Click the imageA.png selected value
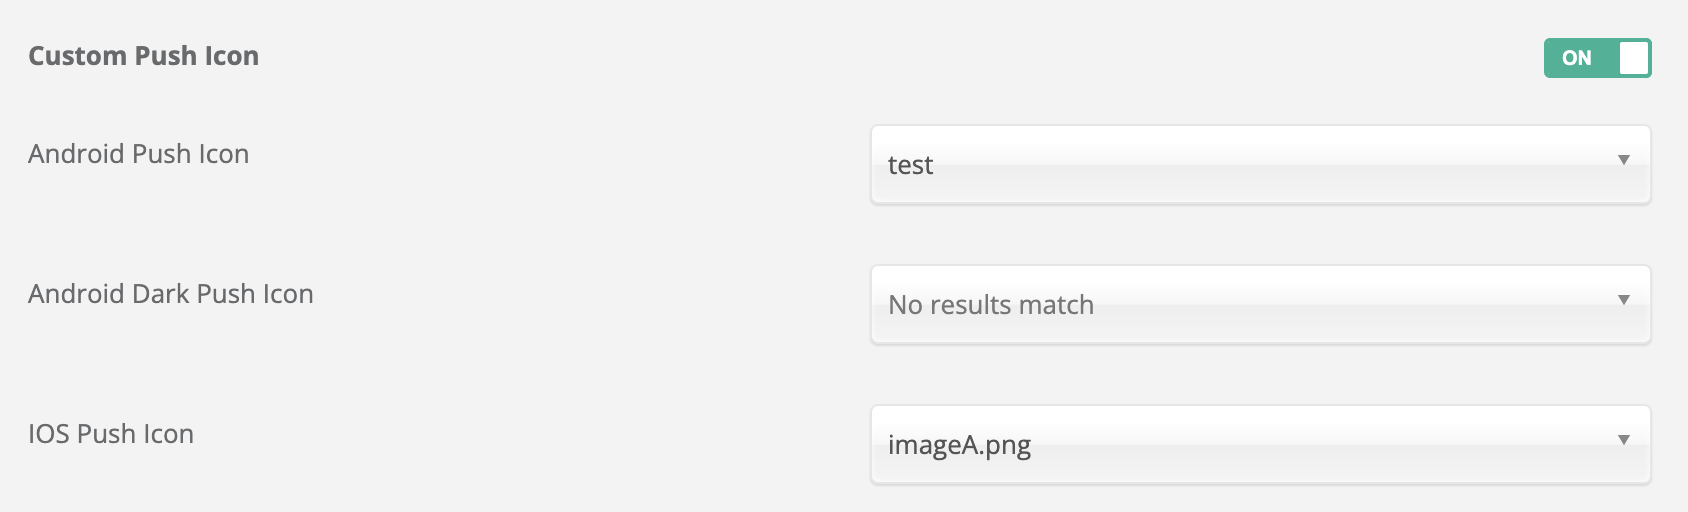 point(959,445)
